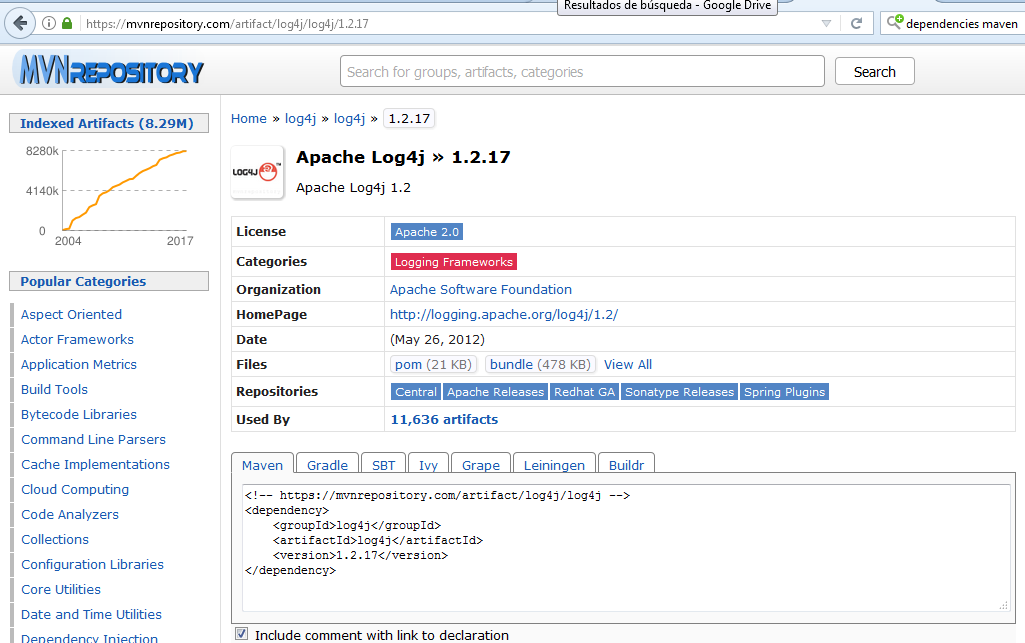Download the bundle (478 KB) file
The image size is (1025, 643).
[x=540, y=365]
